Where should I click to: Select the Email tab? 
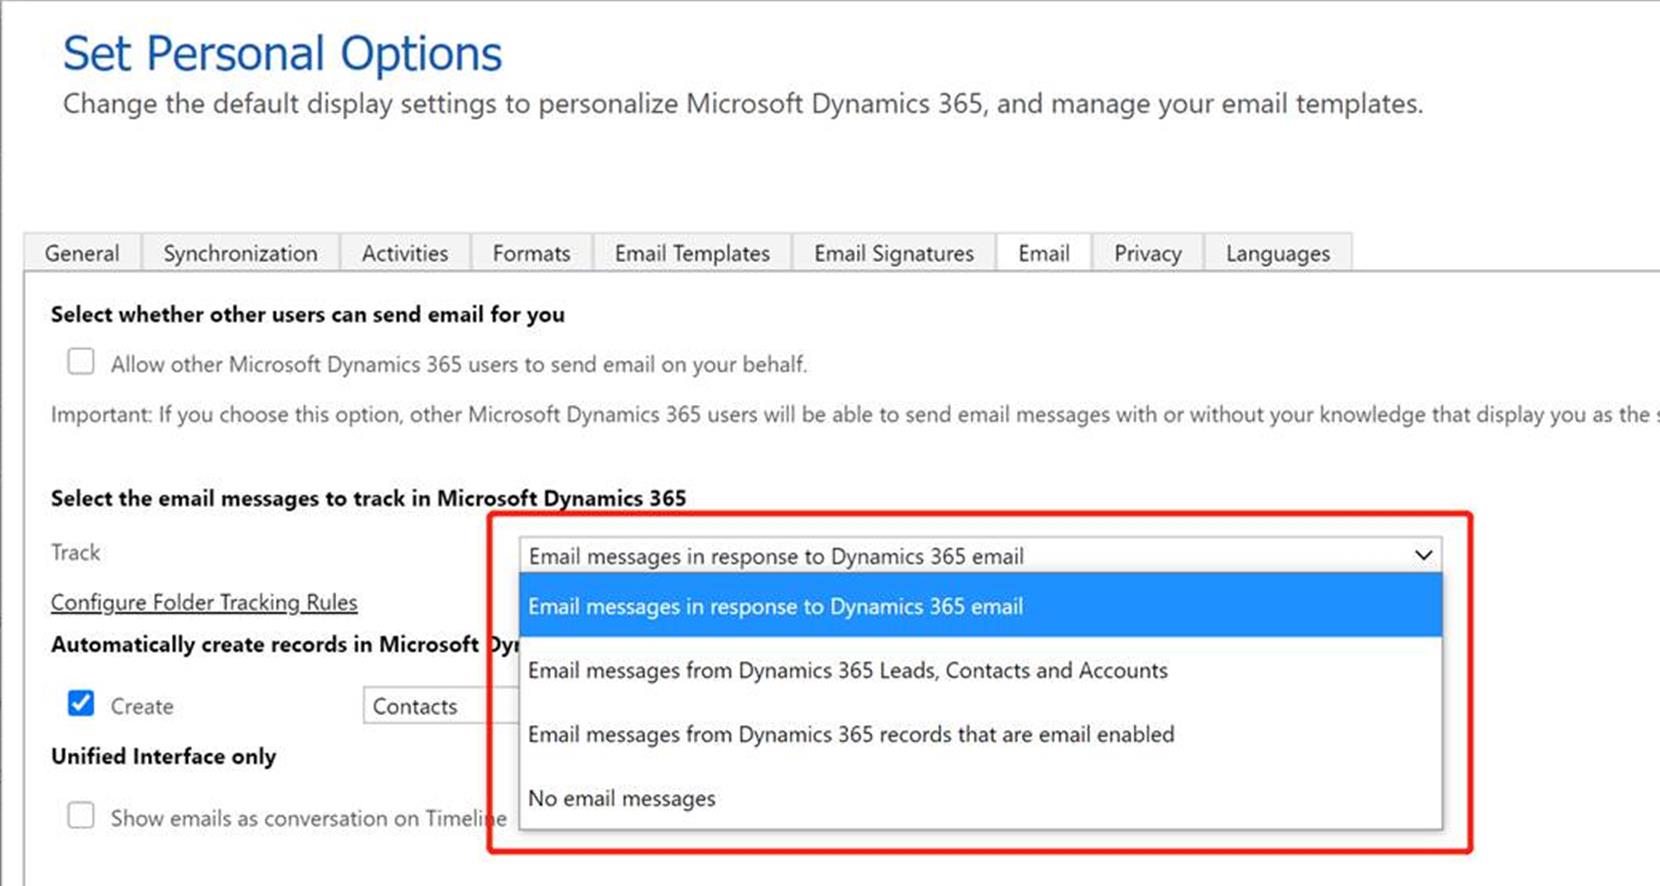pos(1044,253)
